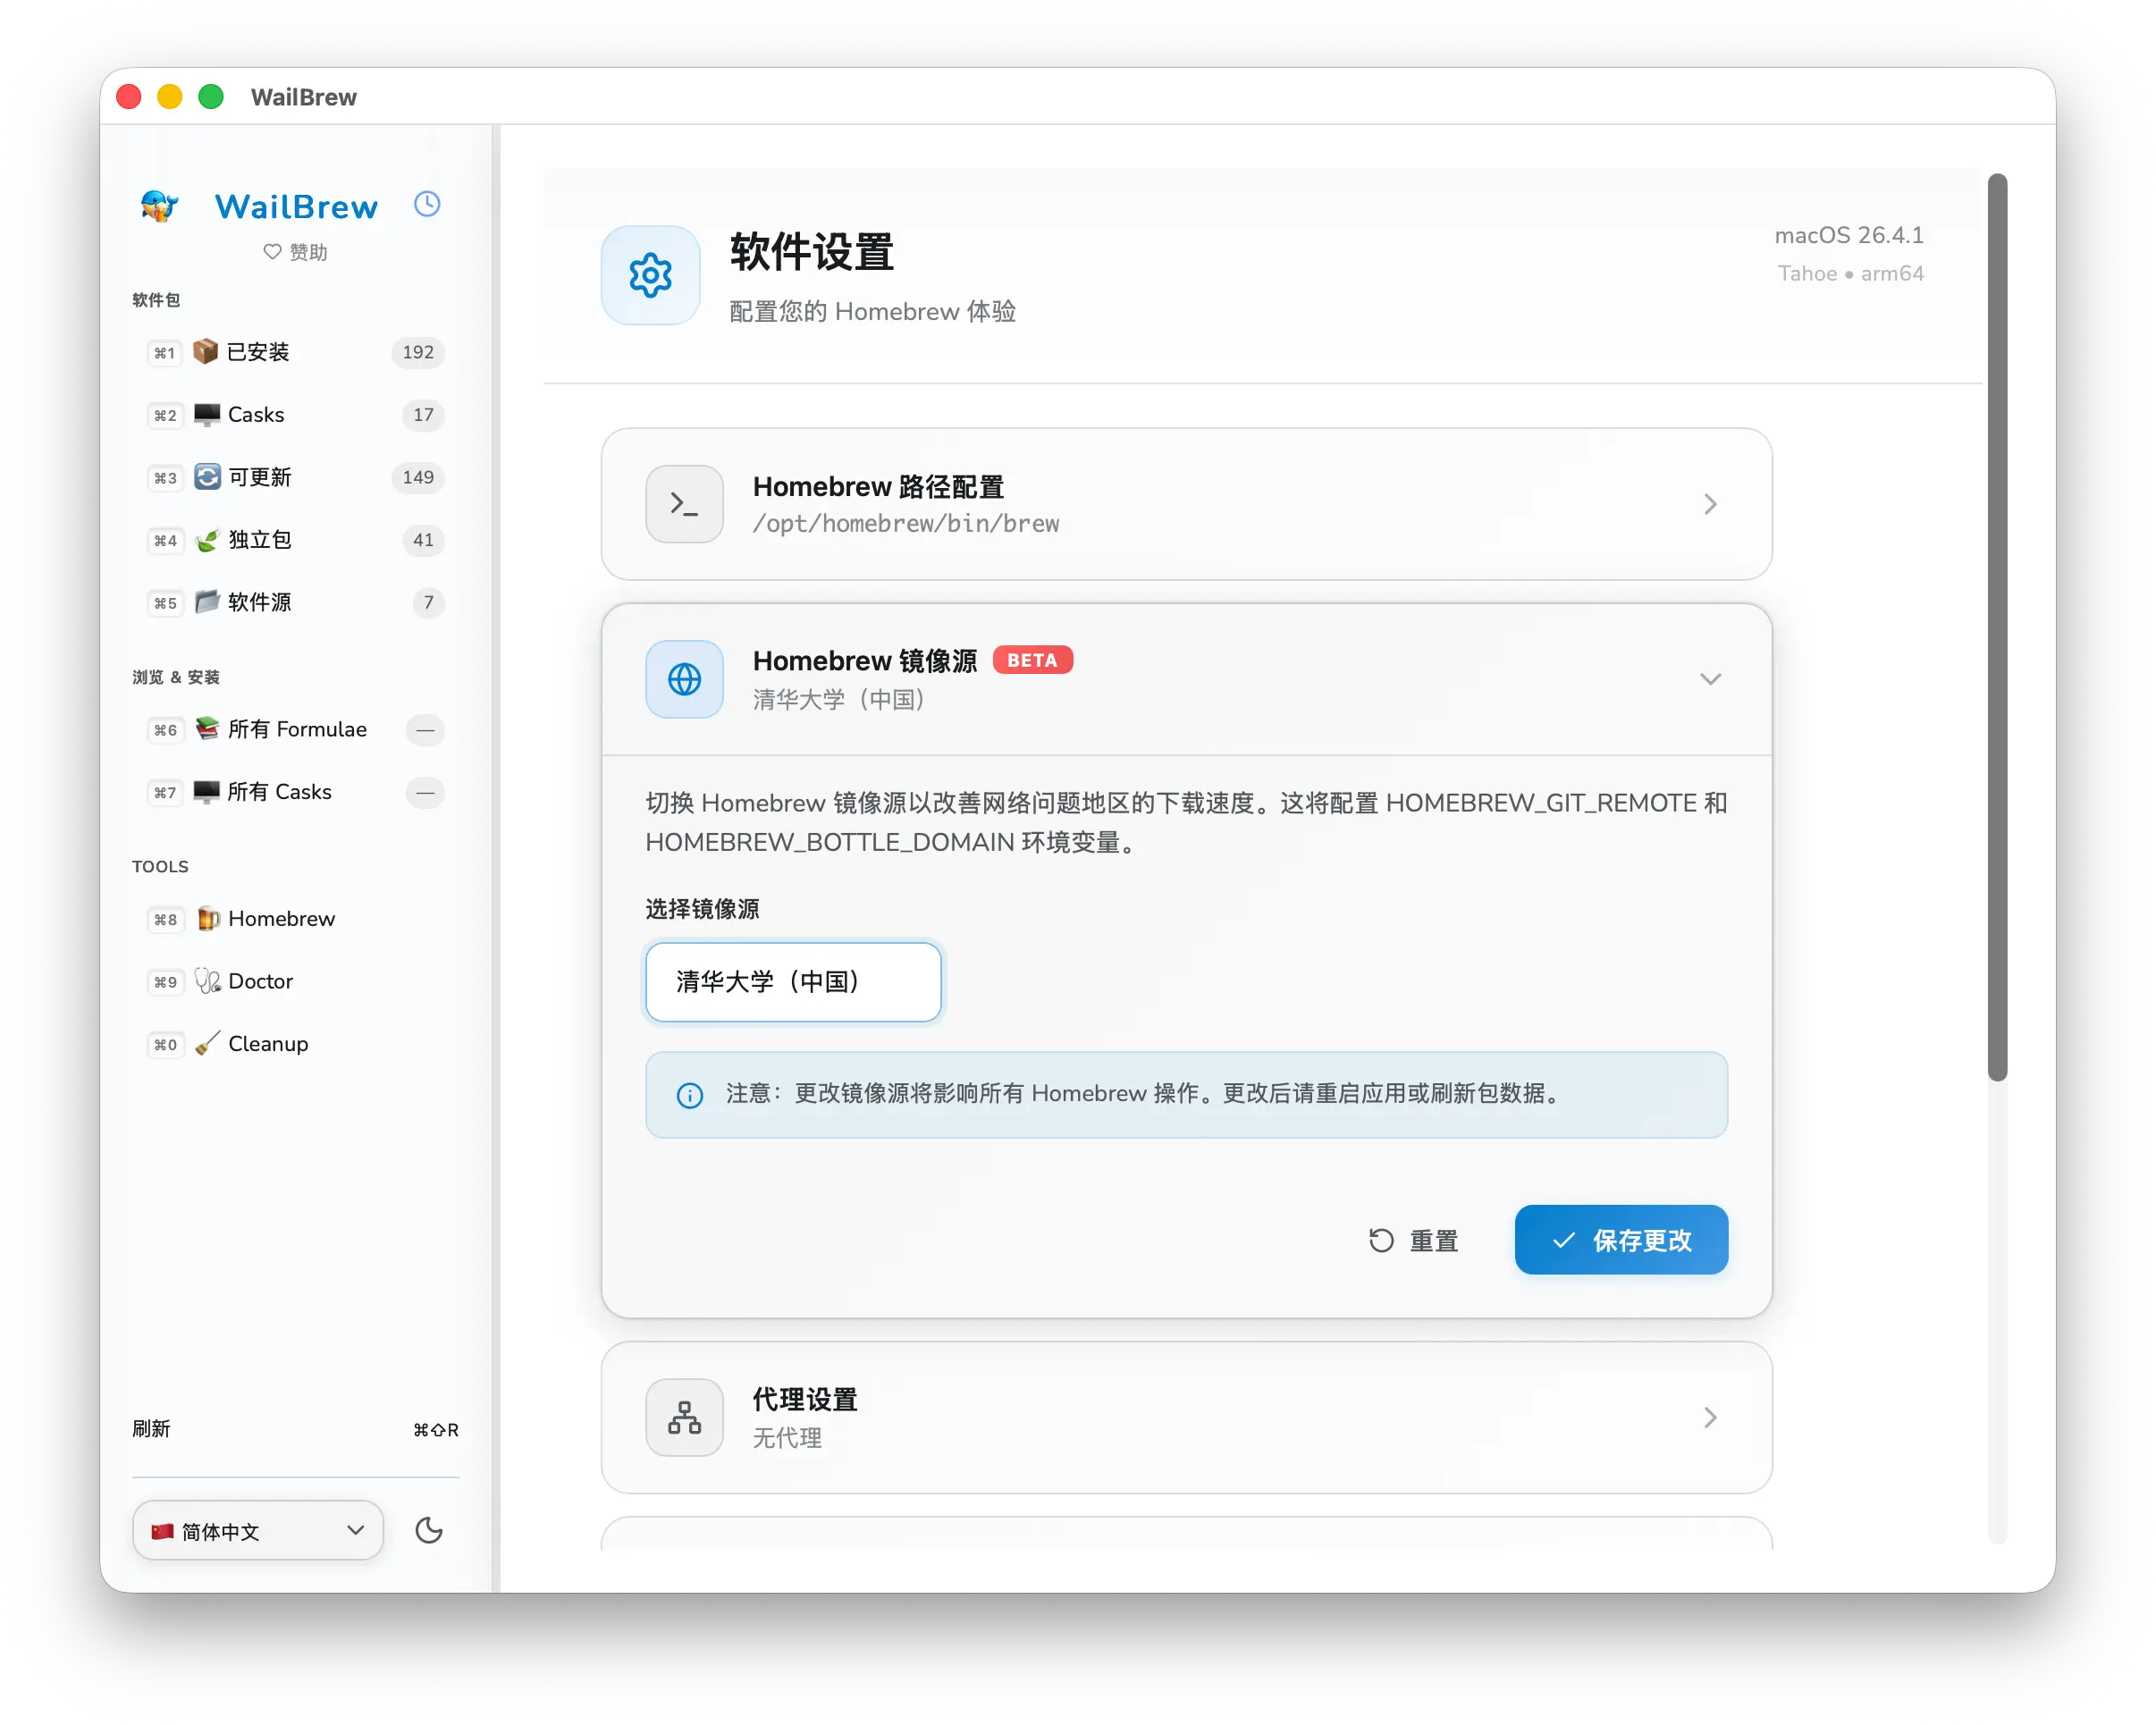The height and width of the screenshot is (1725, 2156).
Task: Open the 清华大学（中国）mirror dropdown
Action: tap(793, 982)
